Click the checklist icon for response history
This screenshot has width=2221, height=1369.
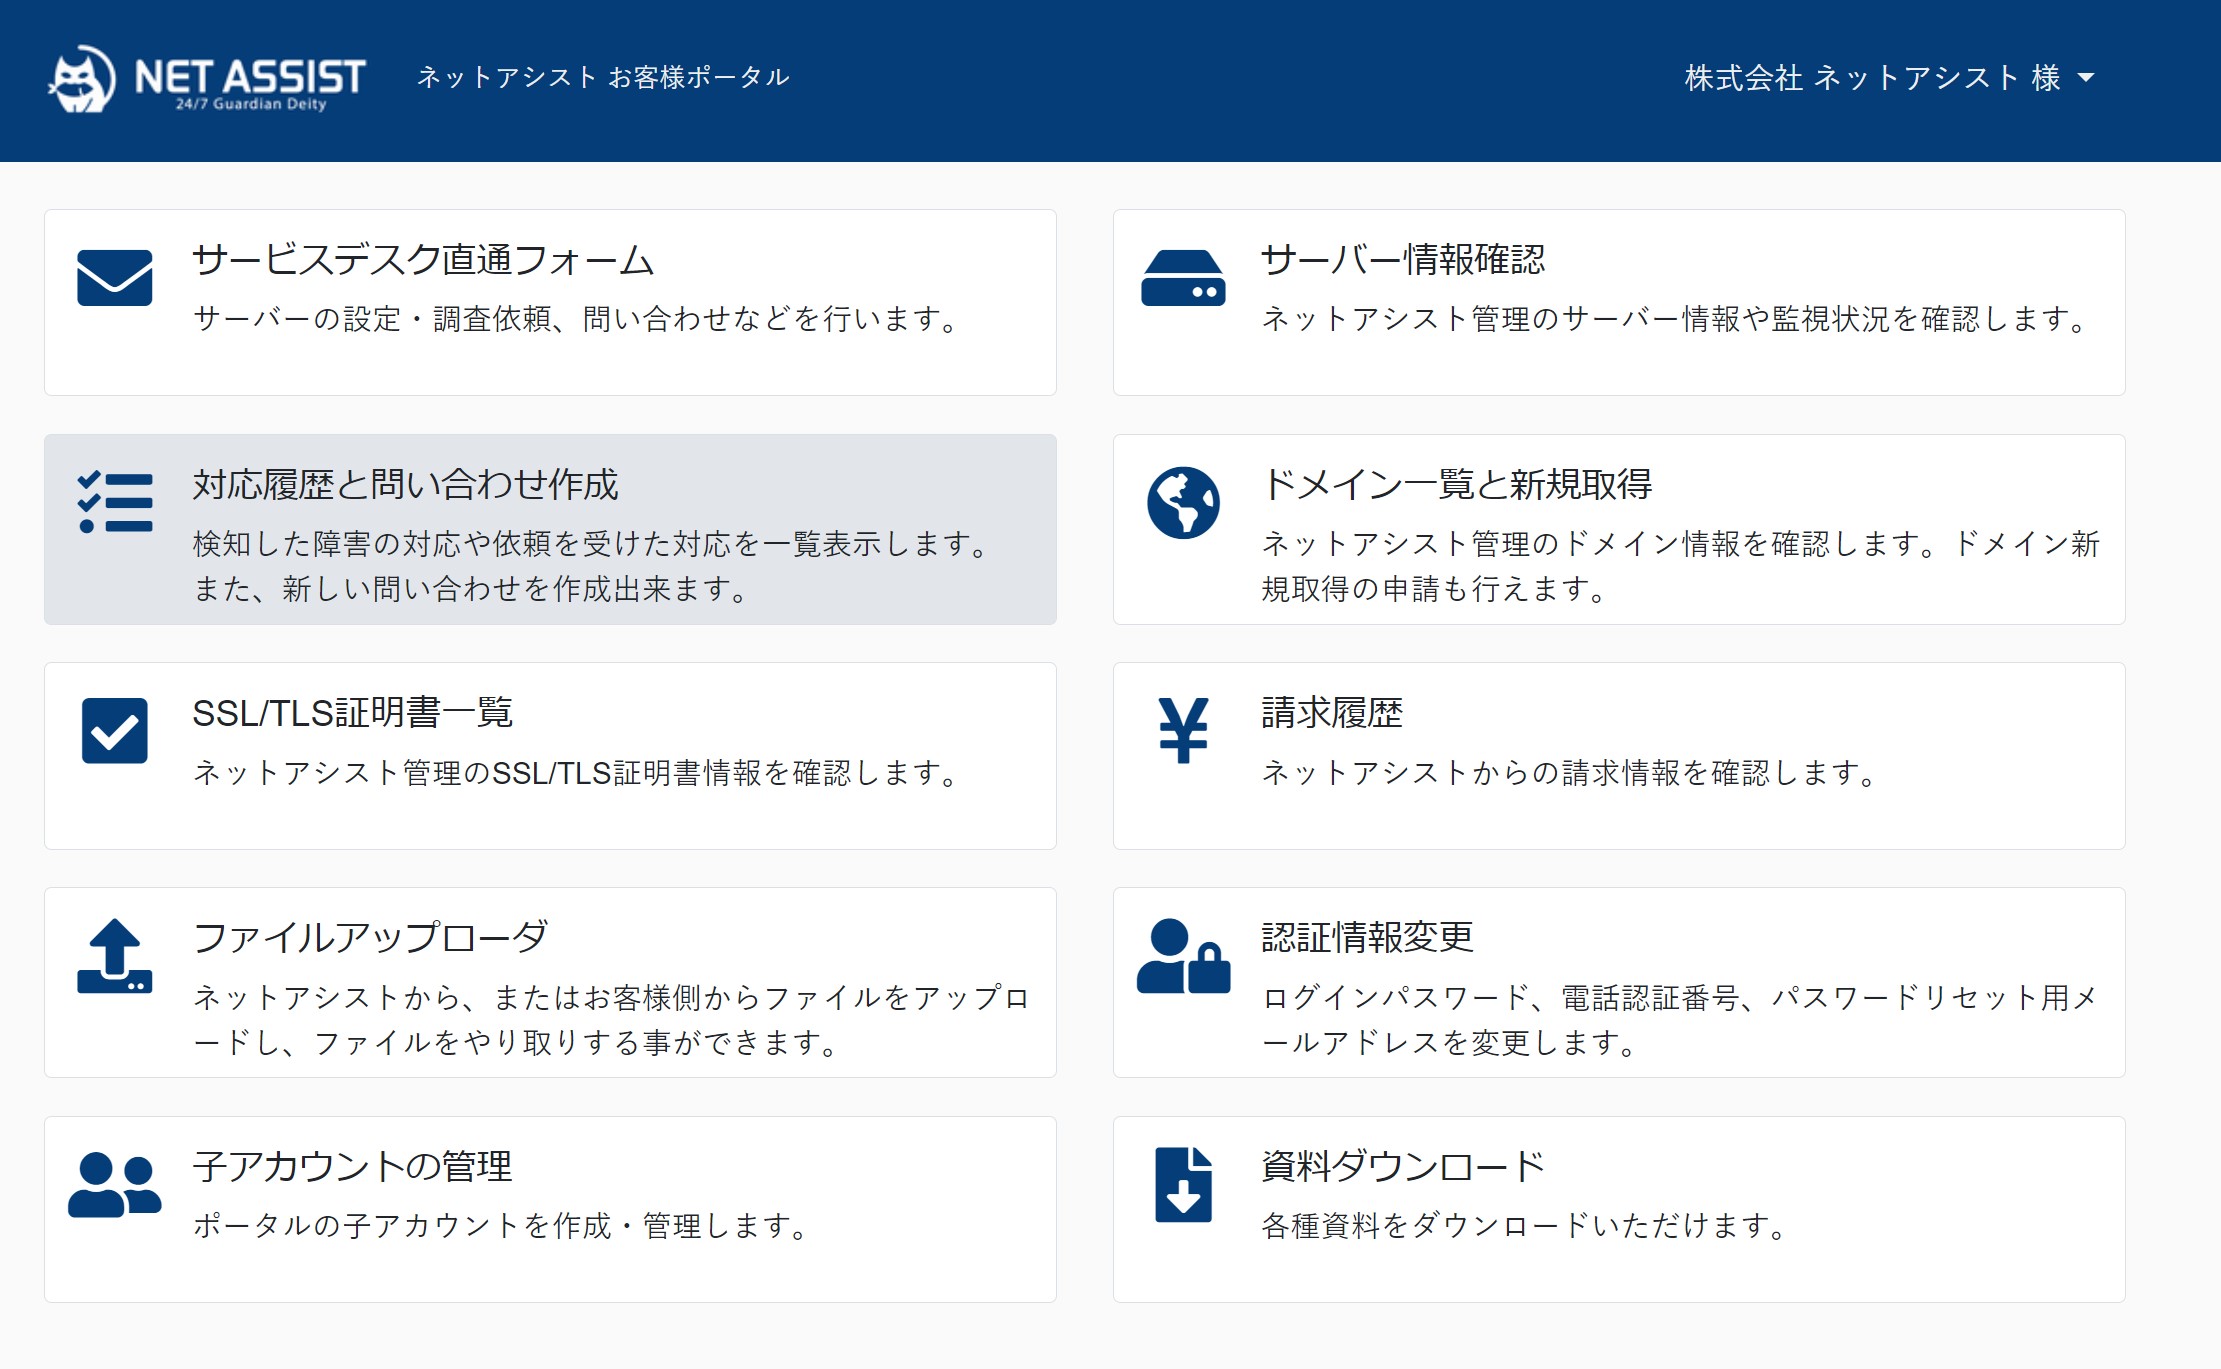coord(115,502)
